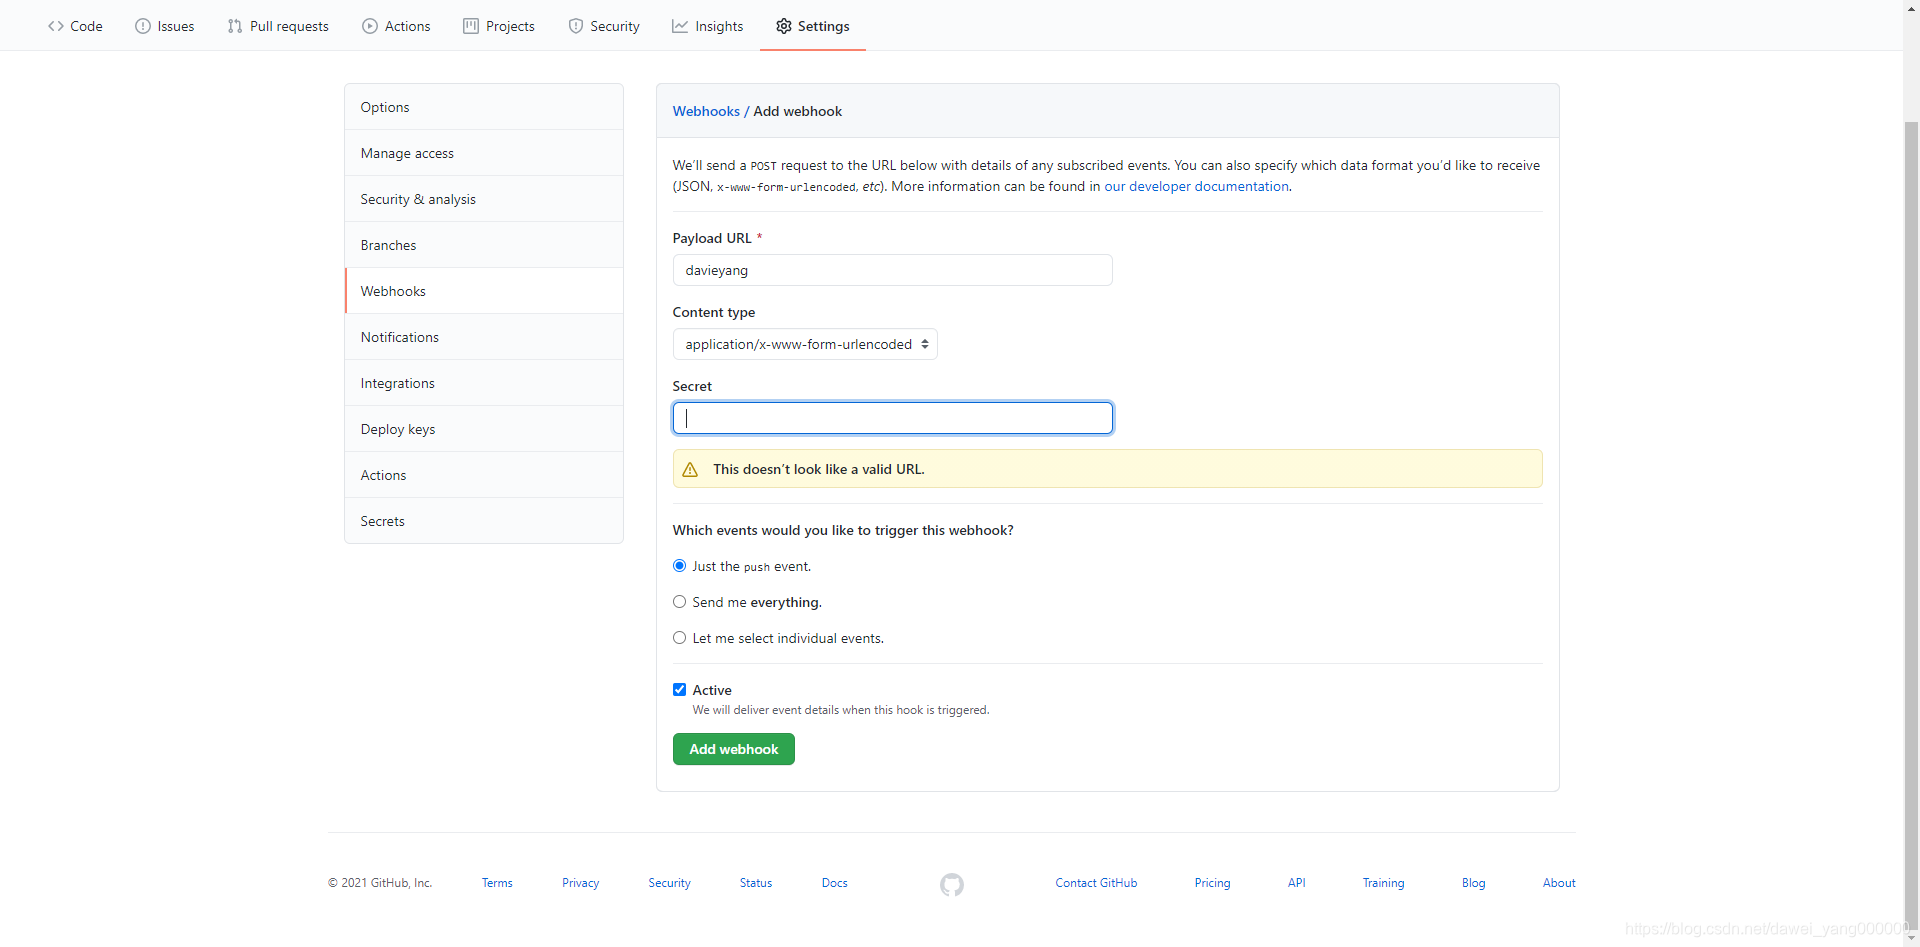The height and width of the screenshot is (947, 1920).
Task: Click the Projects board icon
Action: click(471, 26)
